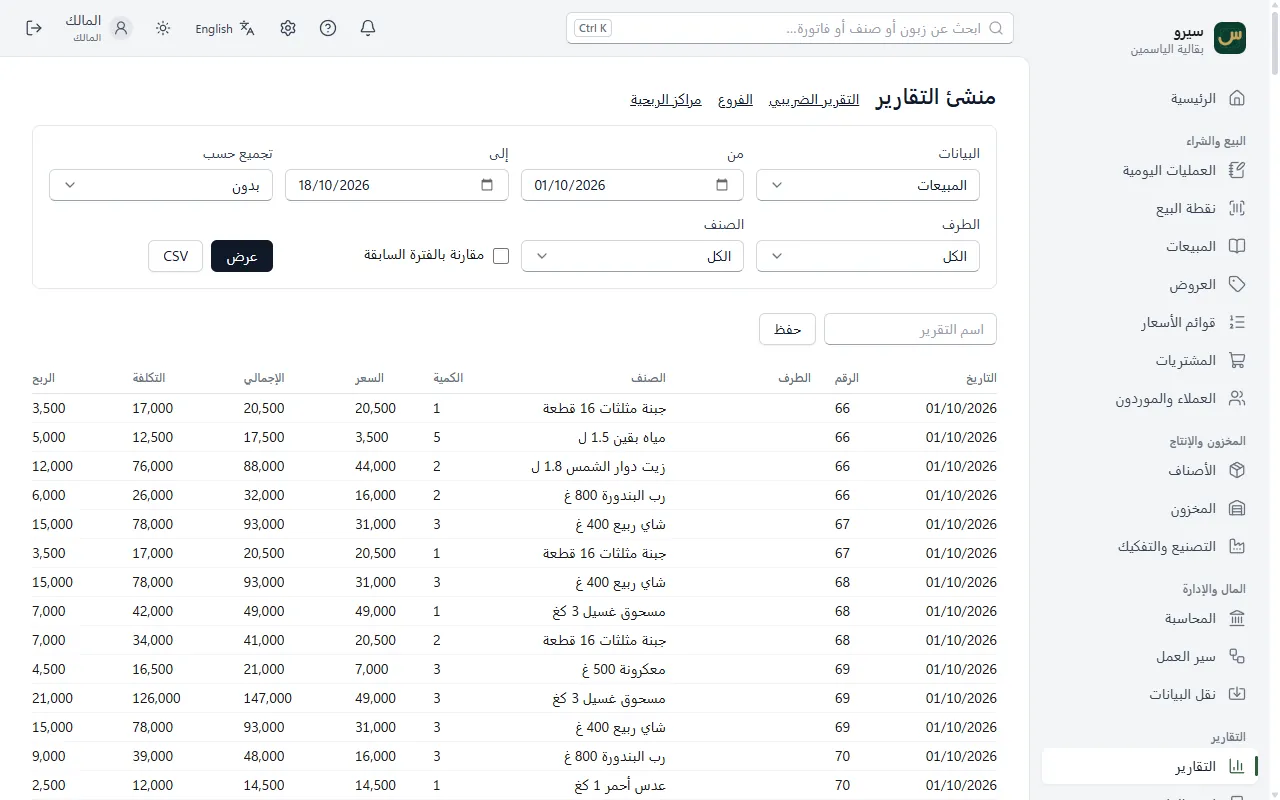Viewport: 1280px width, 800px height.
Task: Open قوائم الأسعار list icon
Action: 1237,322
